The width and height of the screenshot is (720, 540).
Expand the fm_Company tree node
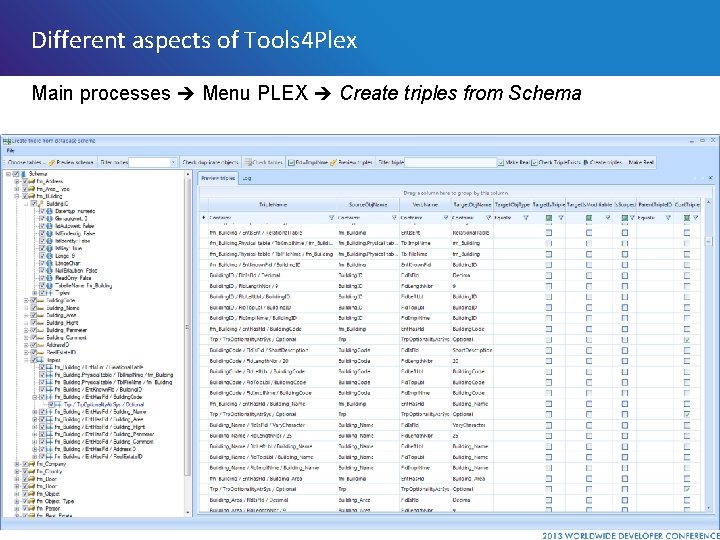17,464
